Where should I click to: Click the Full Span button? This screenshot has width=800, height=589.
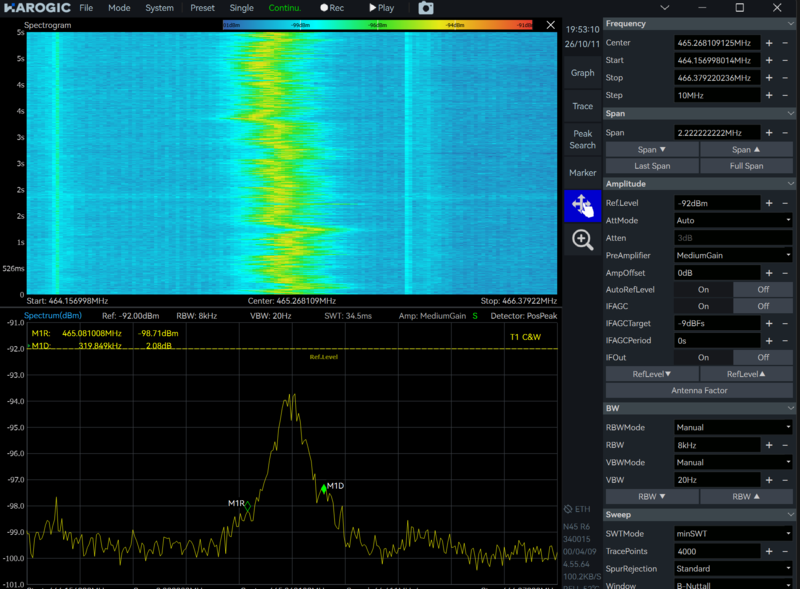point(746,166)
